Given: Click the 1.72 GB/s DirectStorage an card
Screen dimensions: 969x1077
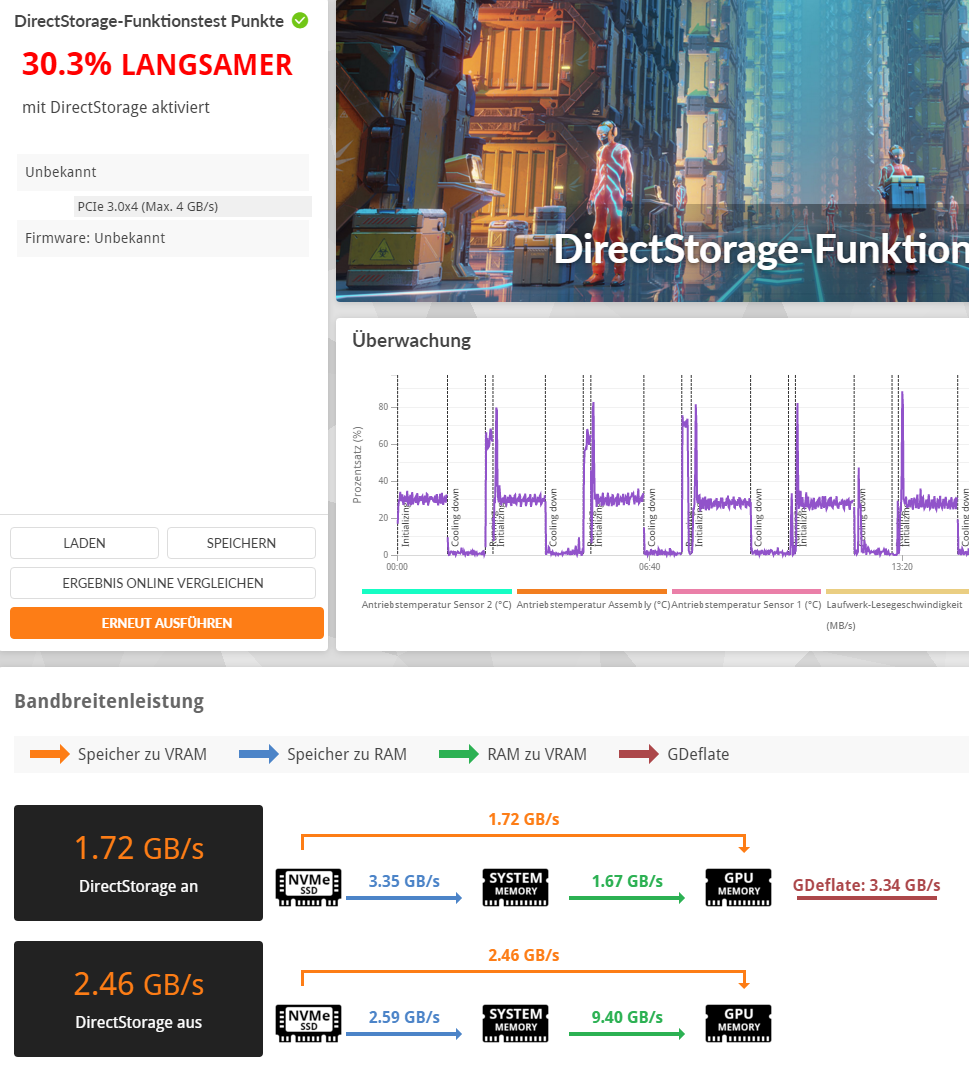Looking at the screenshot, I should [139, 863].
